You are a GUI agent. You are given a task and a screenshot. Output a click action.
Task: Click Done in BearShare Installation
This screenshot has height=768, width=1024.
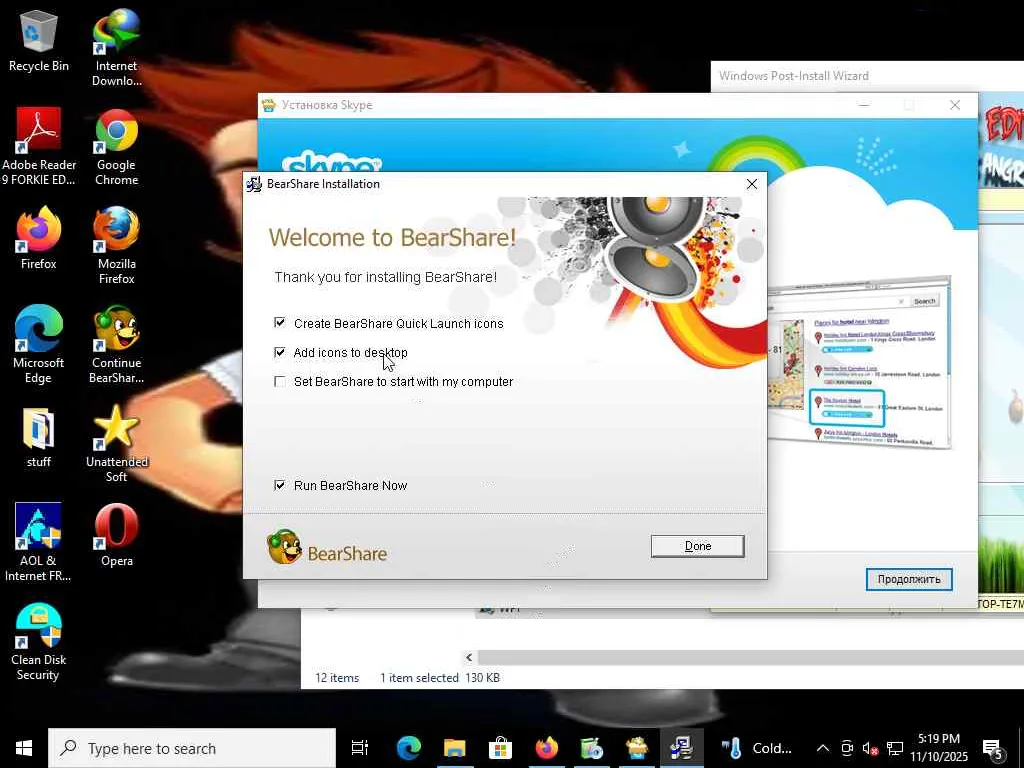point(697,546)
